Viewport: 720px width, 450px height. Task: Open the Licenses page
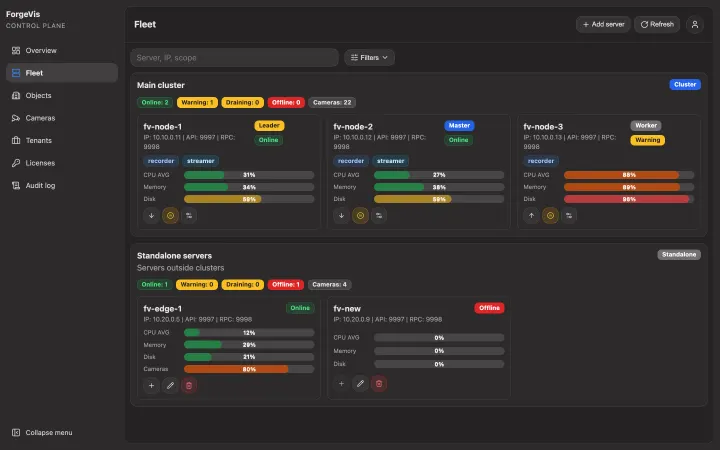tap(62, 163)
